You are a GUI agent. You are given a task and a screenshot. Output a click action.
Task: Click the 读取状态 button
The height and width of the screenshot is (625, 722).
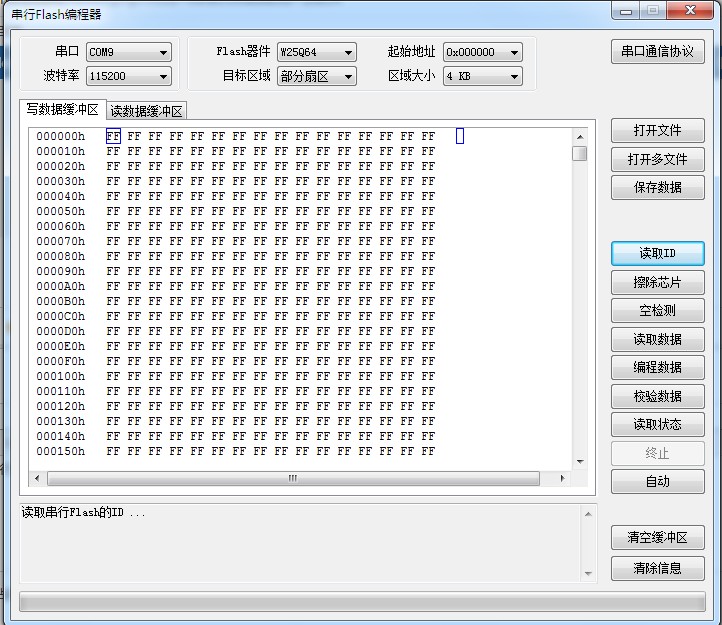coord(658,425)
